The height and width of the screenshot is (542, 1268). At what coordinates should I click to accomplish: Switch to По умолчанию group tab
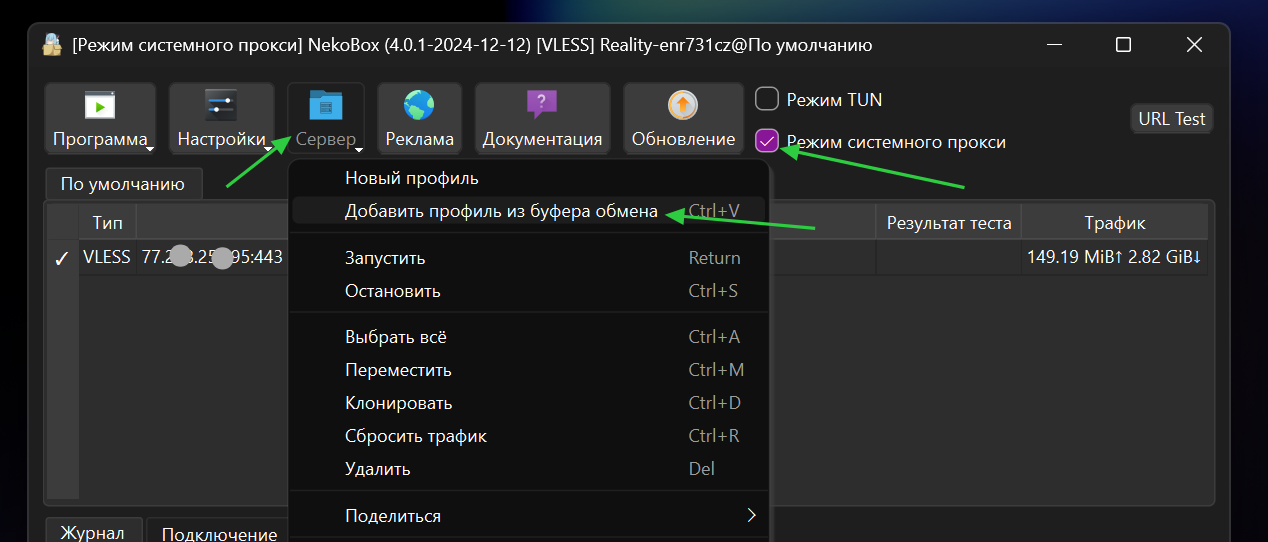pos(123,184)
